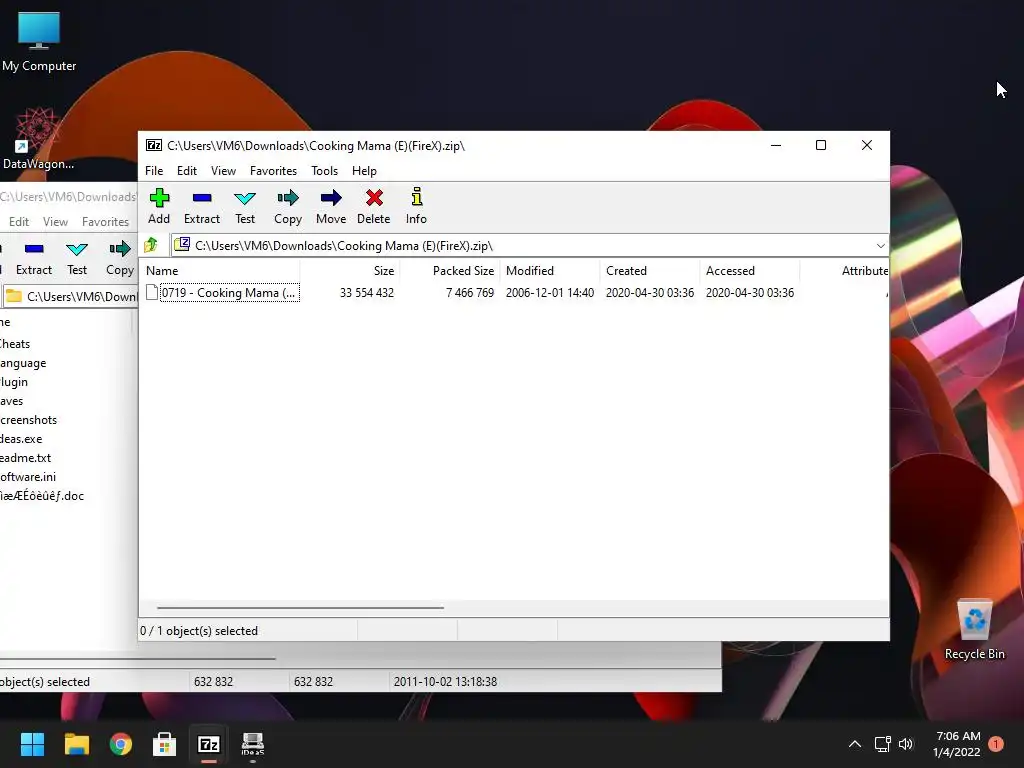Open Edit menu in background 7-Zip window
The image size is (1024, 768).
point(19,221)
